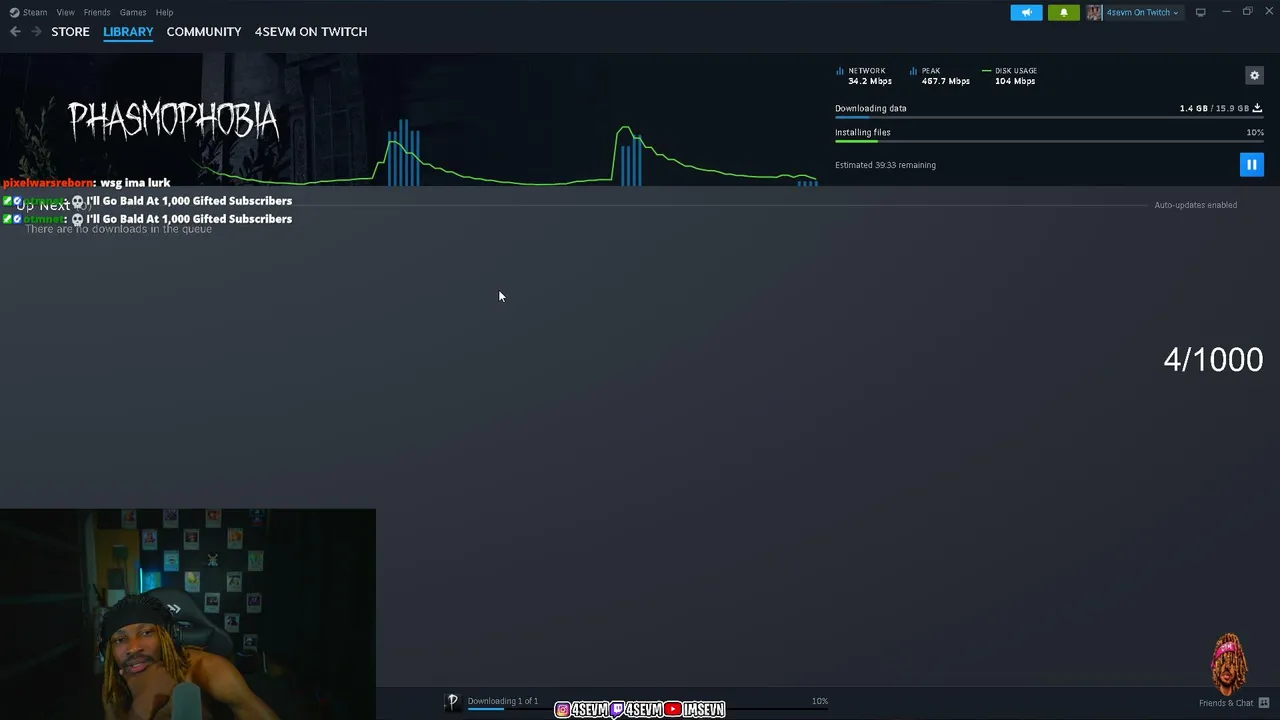
Task: Click the NETWORK 34.2 Mbps stat
Action: (864, 76)
